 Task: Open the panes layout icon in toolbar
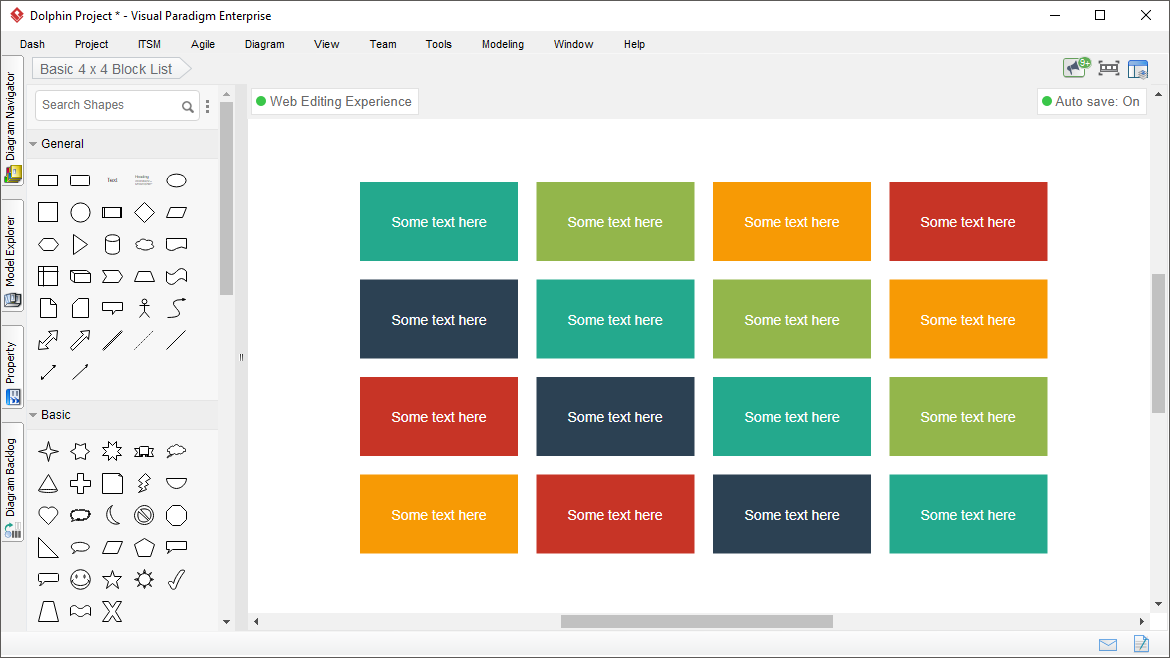[x=1138, y=68]
